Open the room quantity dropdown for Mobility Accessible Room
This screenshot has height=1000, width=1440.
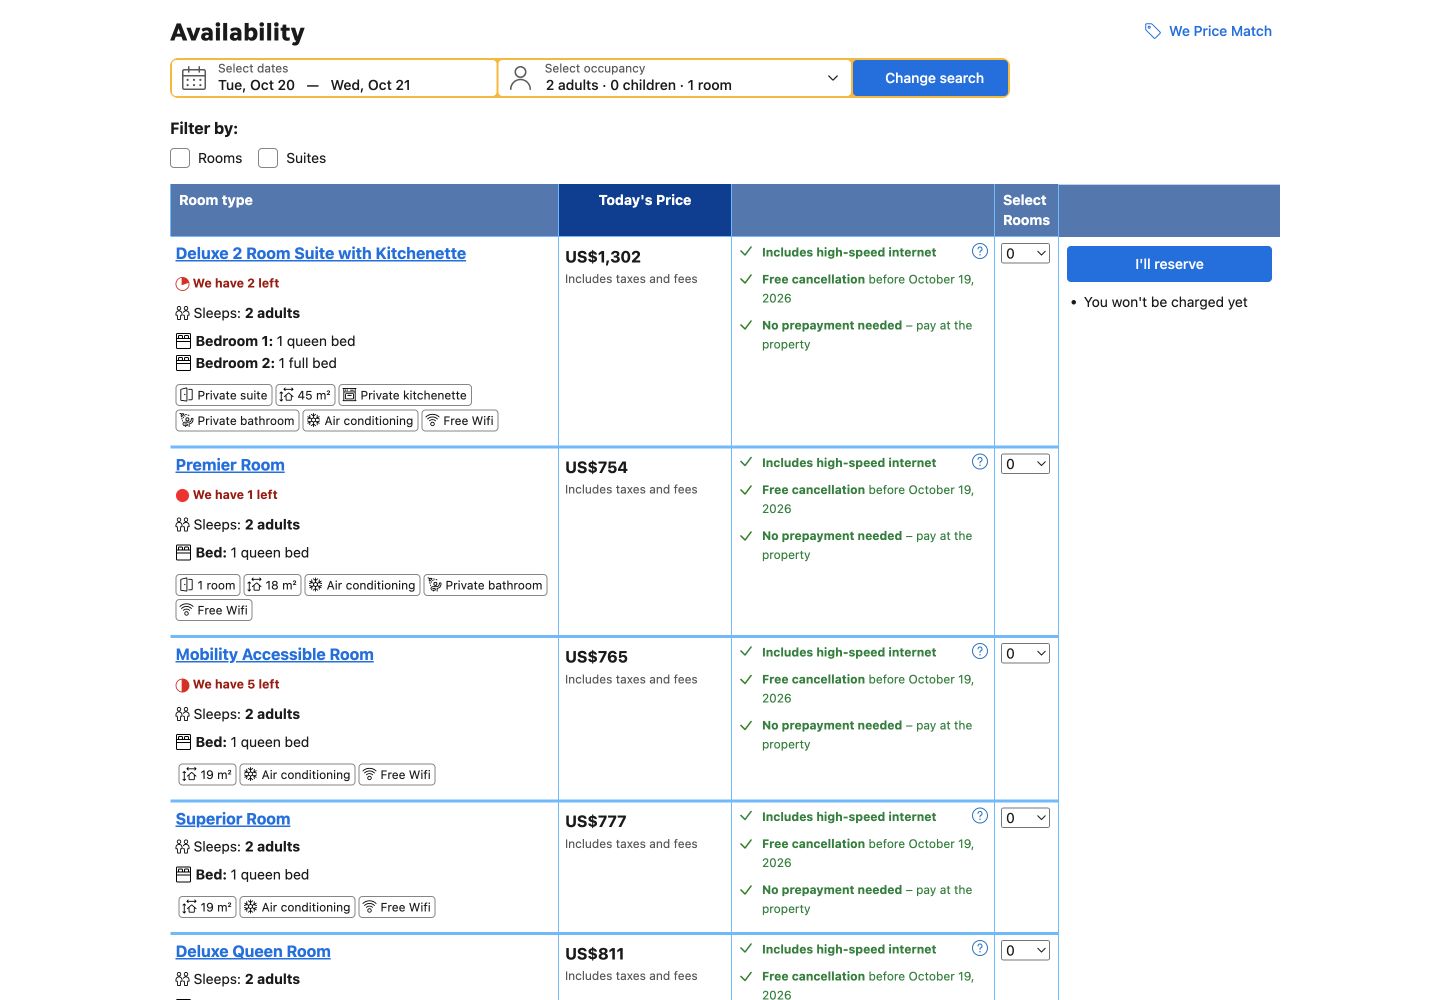pyautogui.click(x=1026, y=654)
